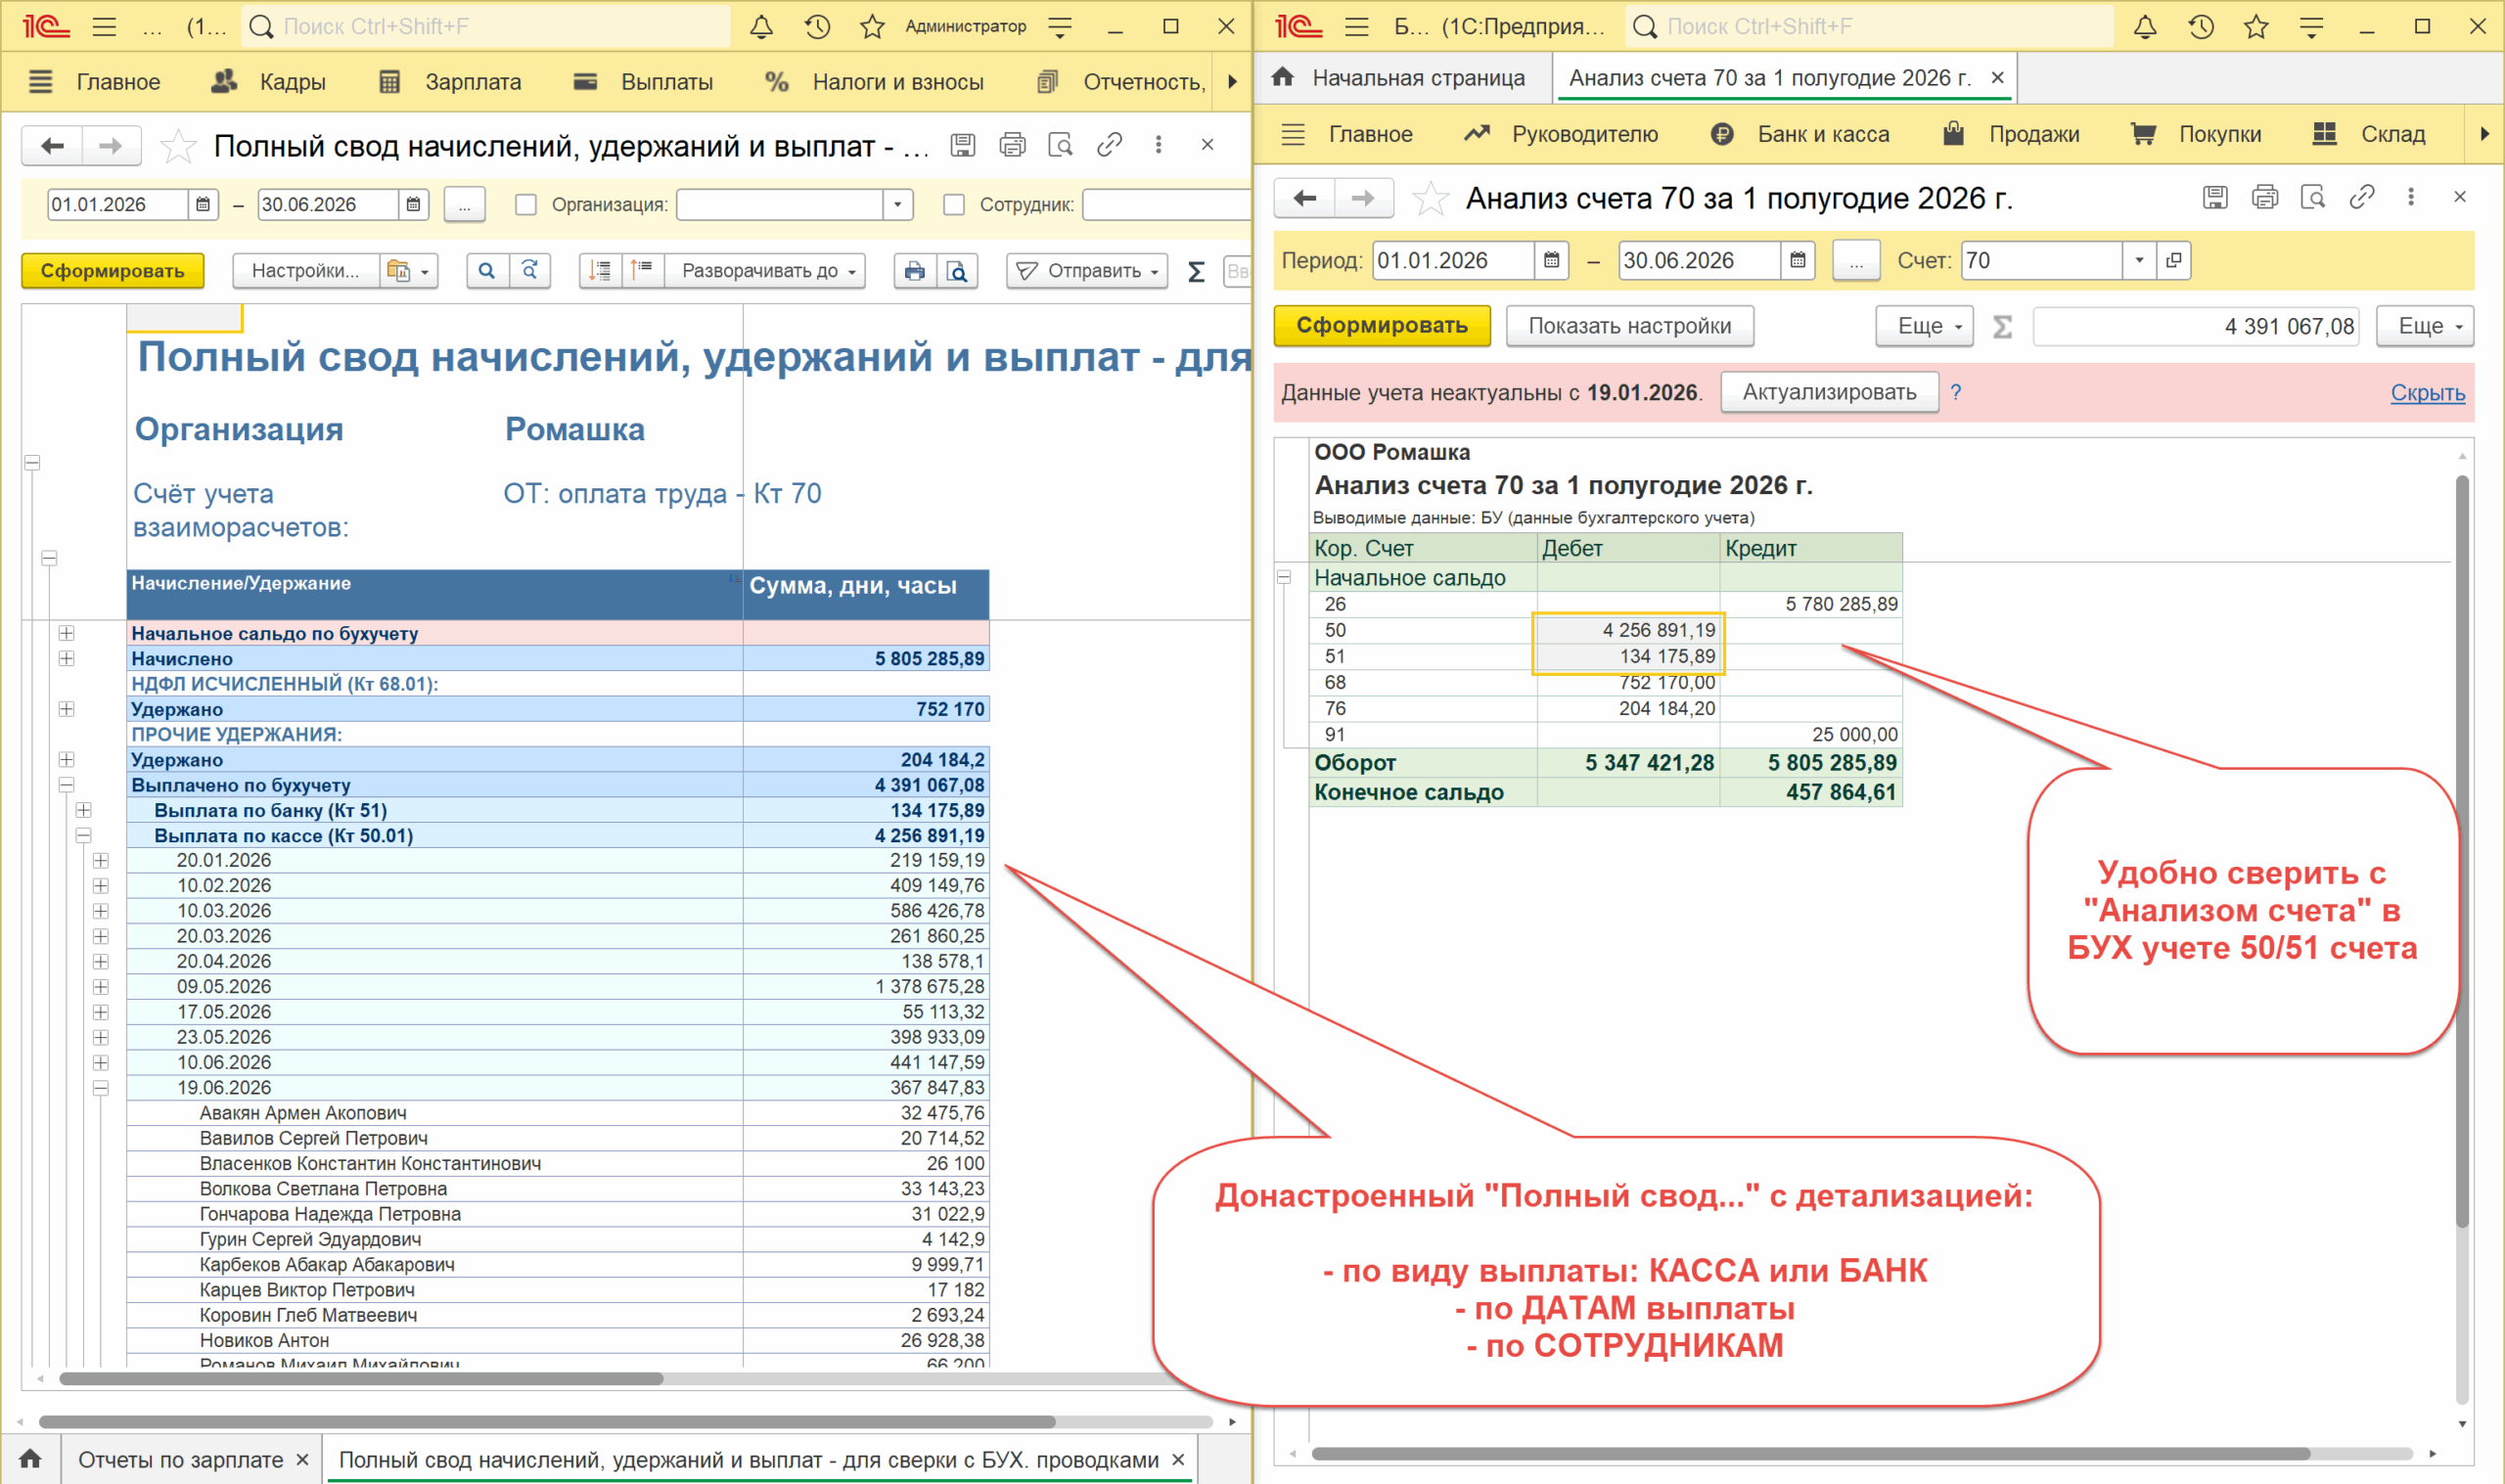The height and width of the screenshot is (1484, 2505).
Task: Click help question mark near Актуализировать
Action: tap(1956, 392)
